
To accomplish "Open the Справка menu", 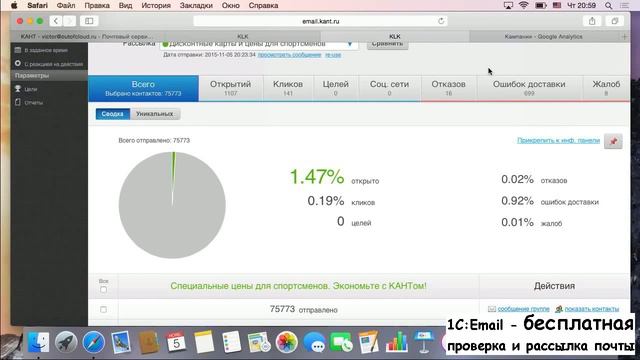I will click(x=263, y=5).
